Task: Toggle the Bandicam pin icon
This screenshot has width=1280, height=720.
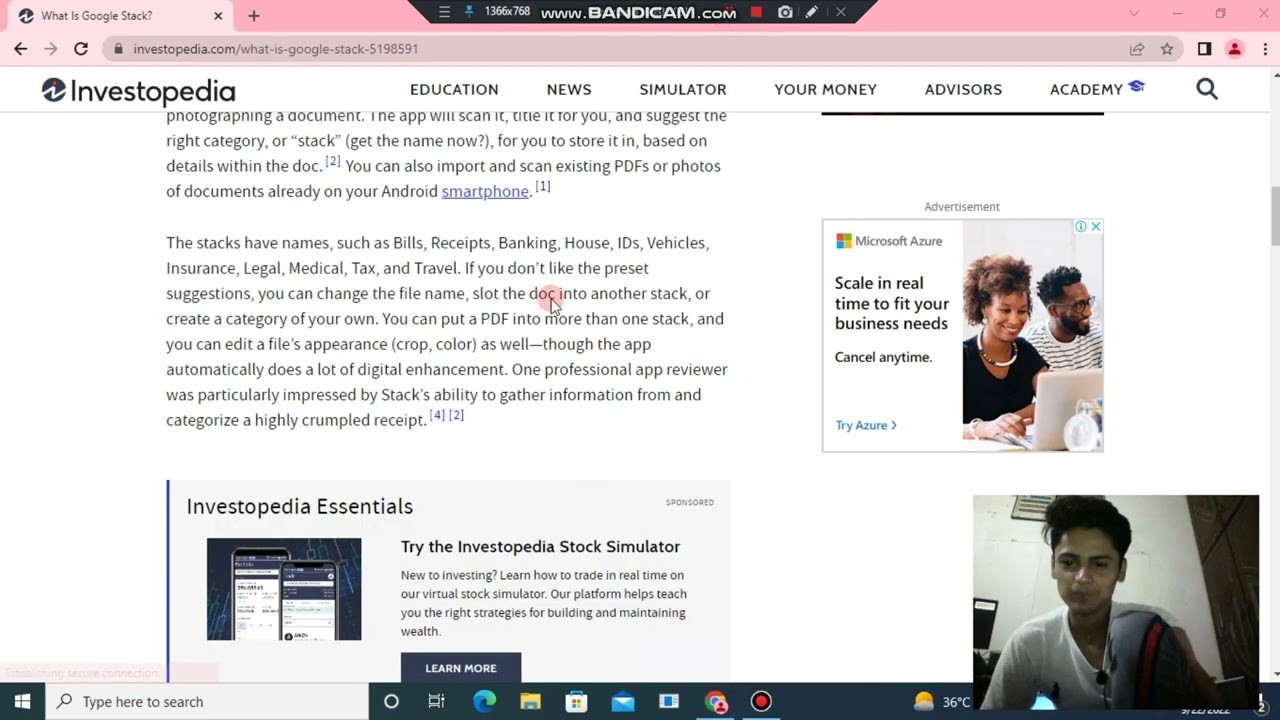Action: click(470, 12)
